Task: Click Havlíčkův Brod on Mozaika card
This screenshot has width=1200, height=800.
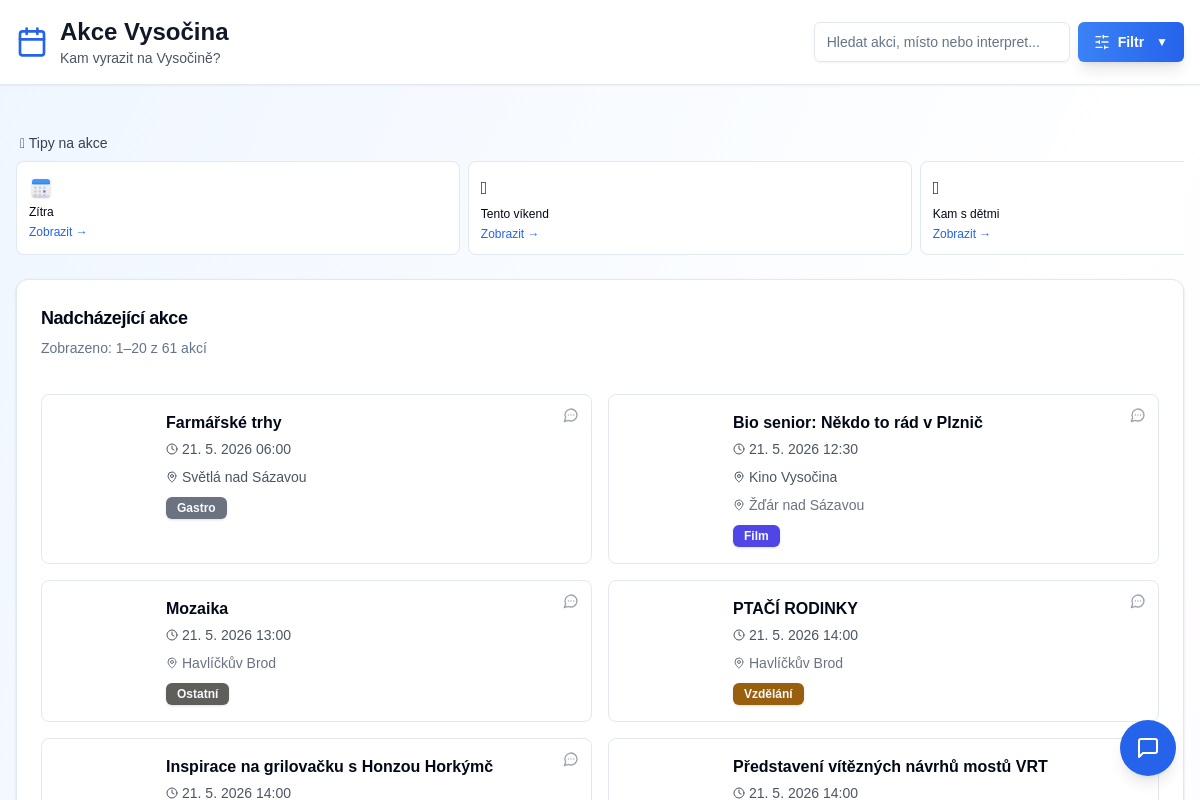Action: (x=229, y=663)
